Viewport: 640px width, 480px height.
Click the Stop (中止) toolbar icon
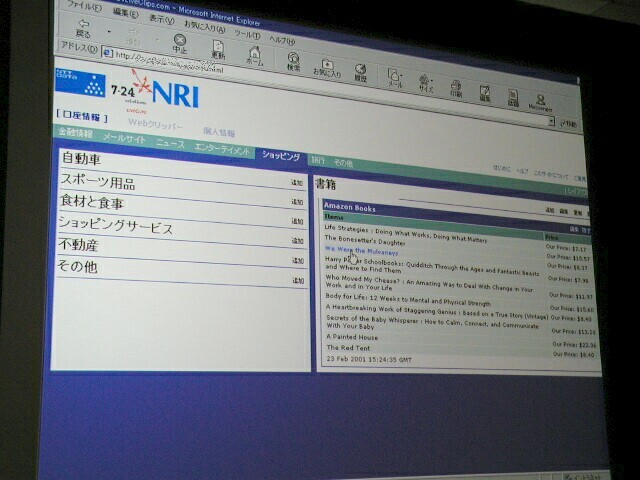click(x=179, y=42)
